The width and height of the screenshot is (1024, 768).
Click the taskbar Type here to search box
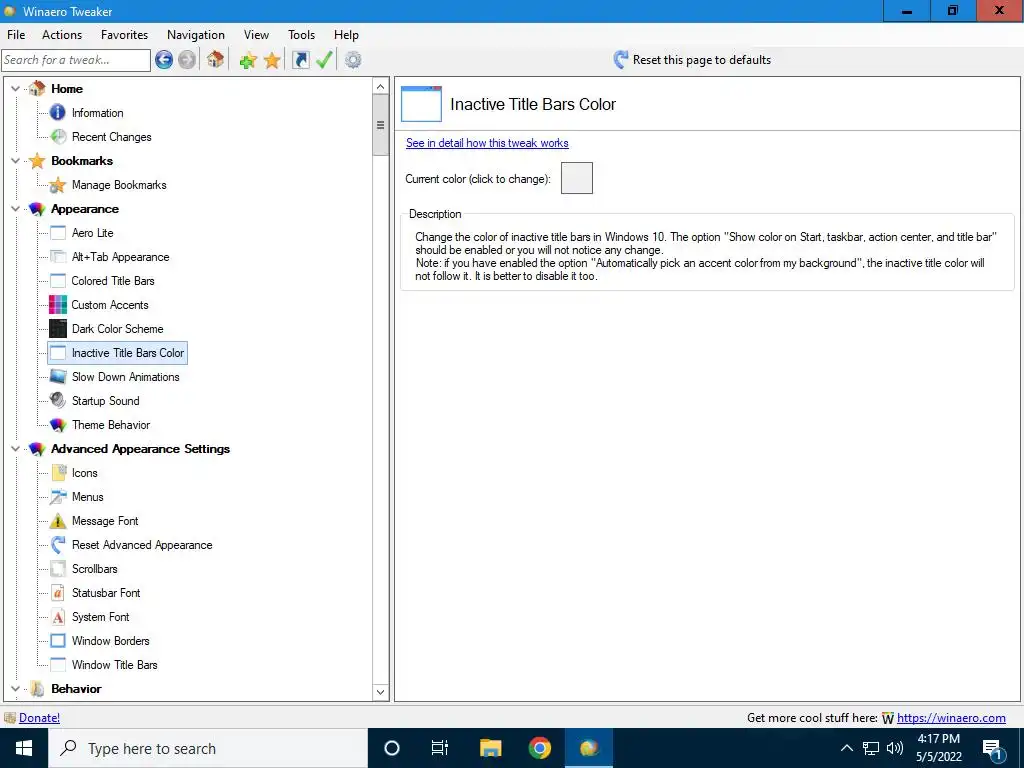coord(208,748)
